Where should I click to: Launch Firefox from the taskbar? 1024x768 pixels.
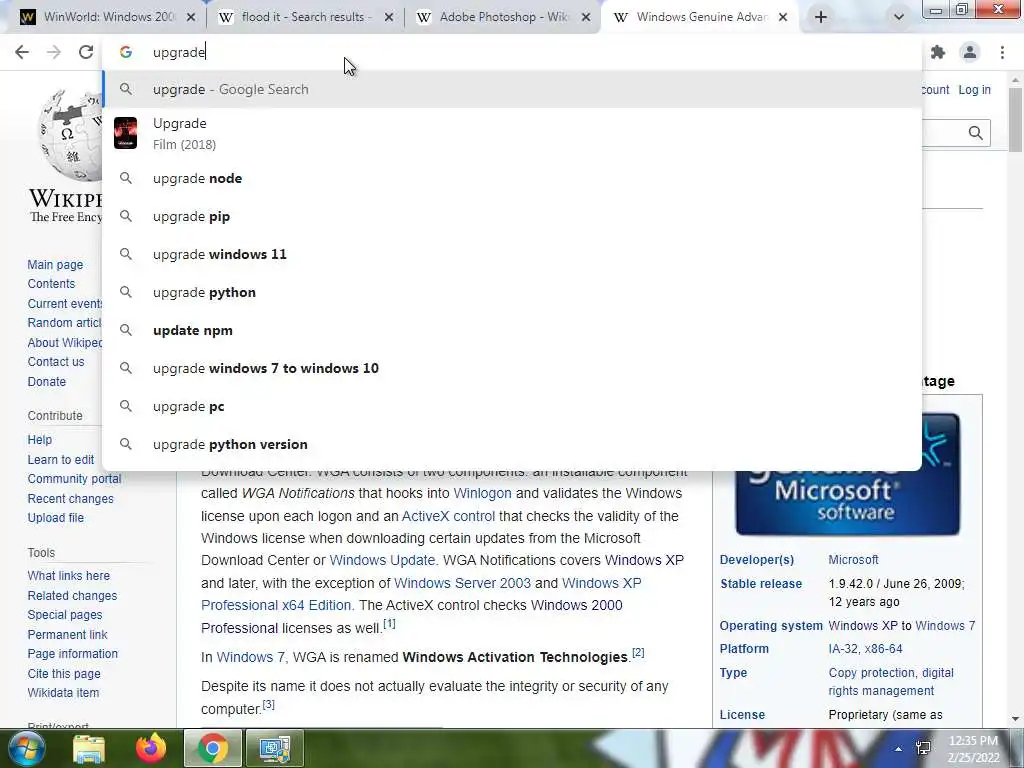pos(151,748)
